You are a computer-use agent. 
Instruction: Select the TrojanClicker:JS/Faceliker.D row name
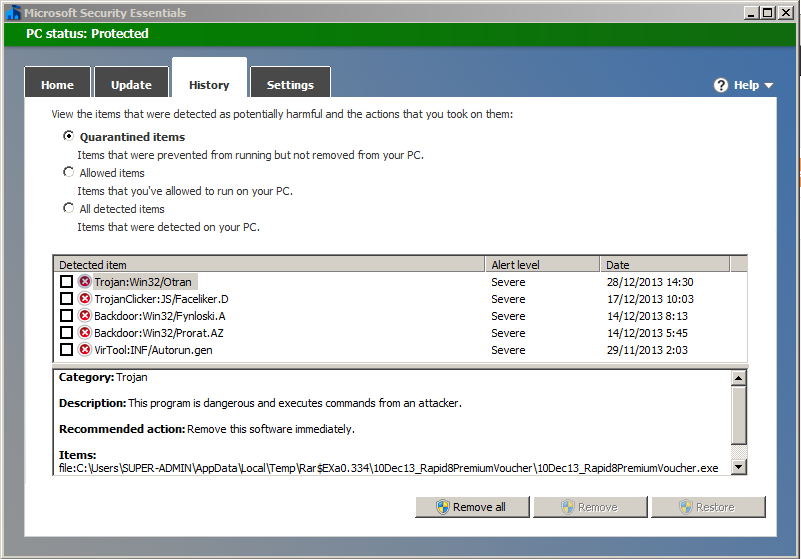(161, 299)
